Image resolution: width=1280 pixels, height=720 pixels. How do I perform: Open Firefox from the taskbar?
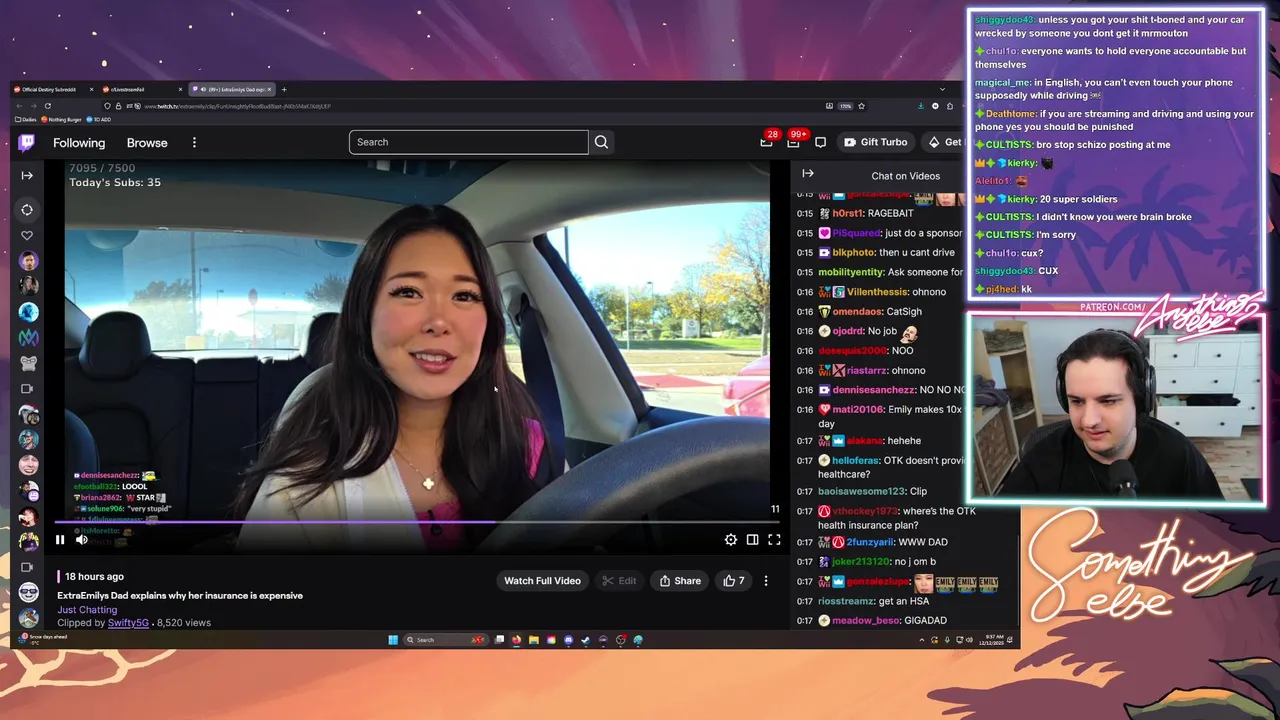pyautogui.click(x=516, y=640)
